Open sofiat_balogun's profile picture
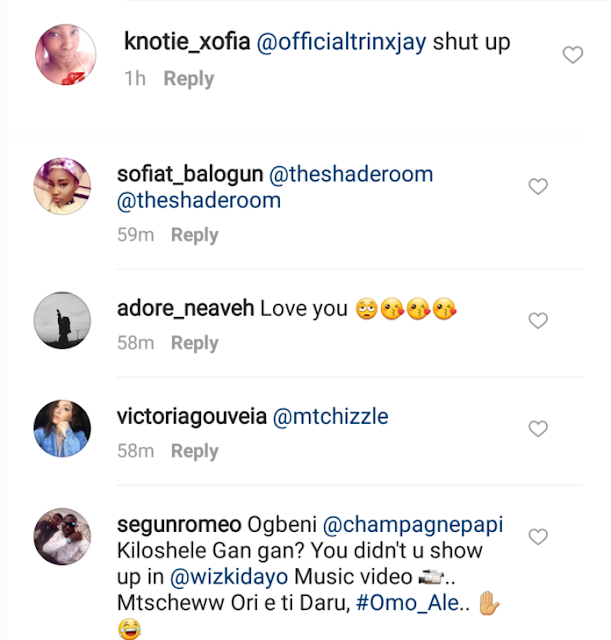Screen dimensions: 611x640 pyautogui.click(x=63, y=187)
